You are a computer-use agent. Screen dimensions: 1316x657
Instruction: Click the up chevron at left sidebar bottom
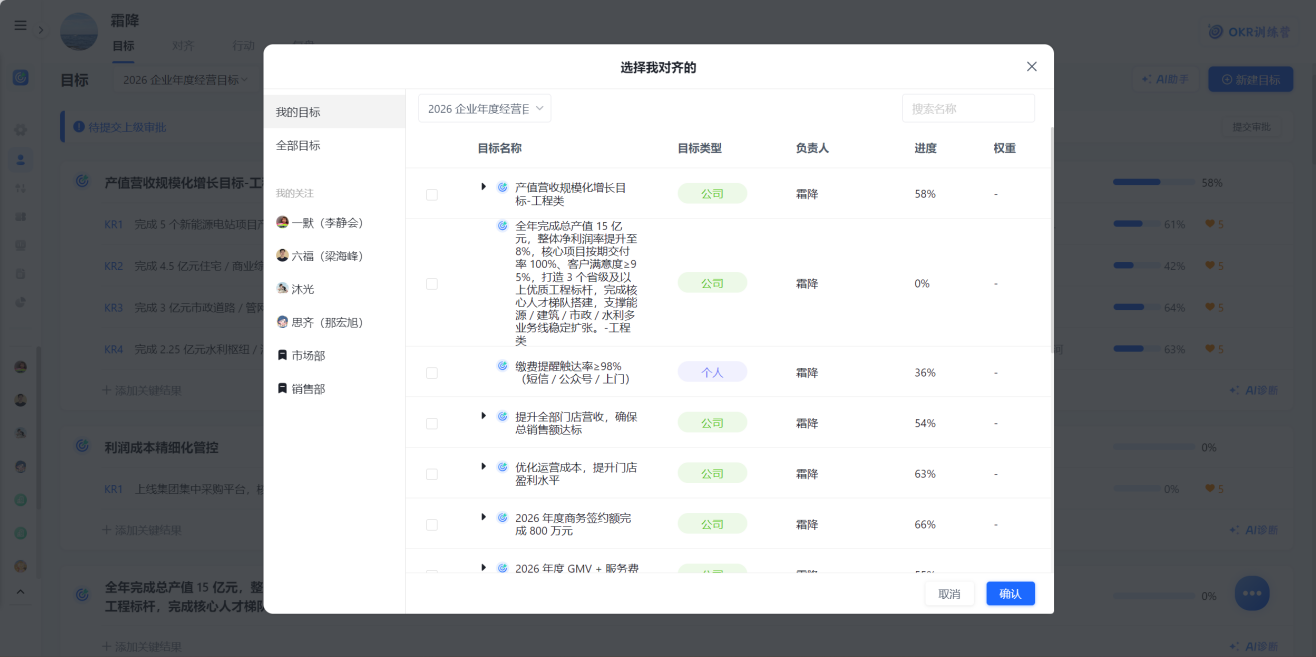[x=20, y=591]
